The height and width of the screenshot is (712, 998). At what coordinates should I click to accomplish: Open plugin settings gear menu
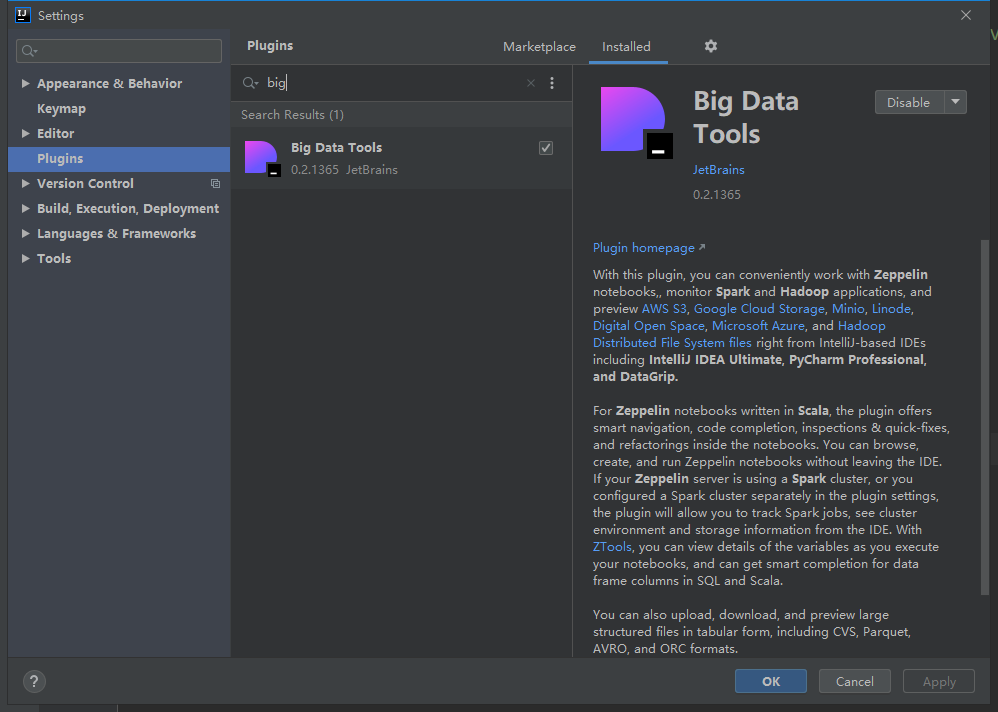tap(711, 46)
